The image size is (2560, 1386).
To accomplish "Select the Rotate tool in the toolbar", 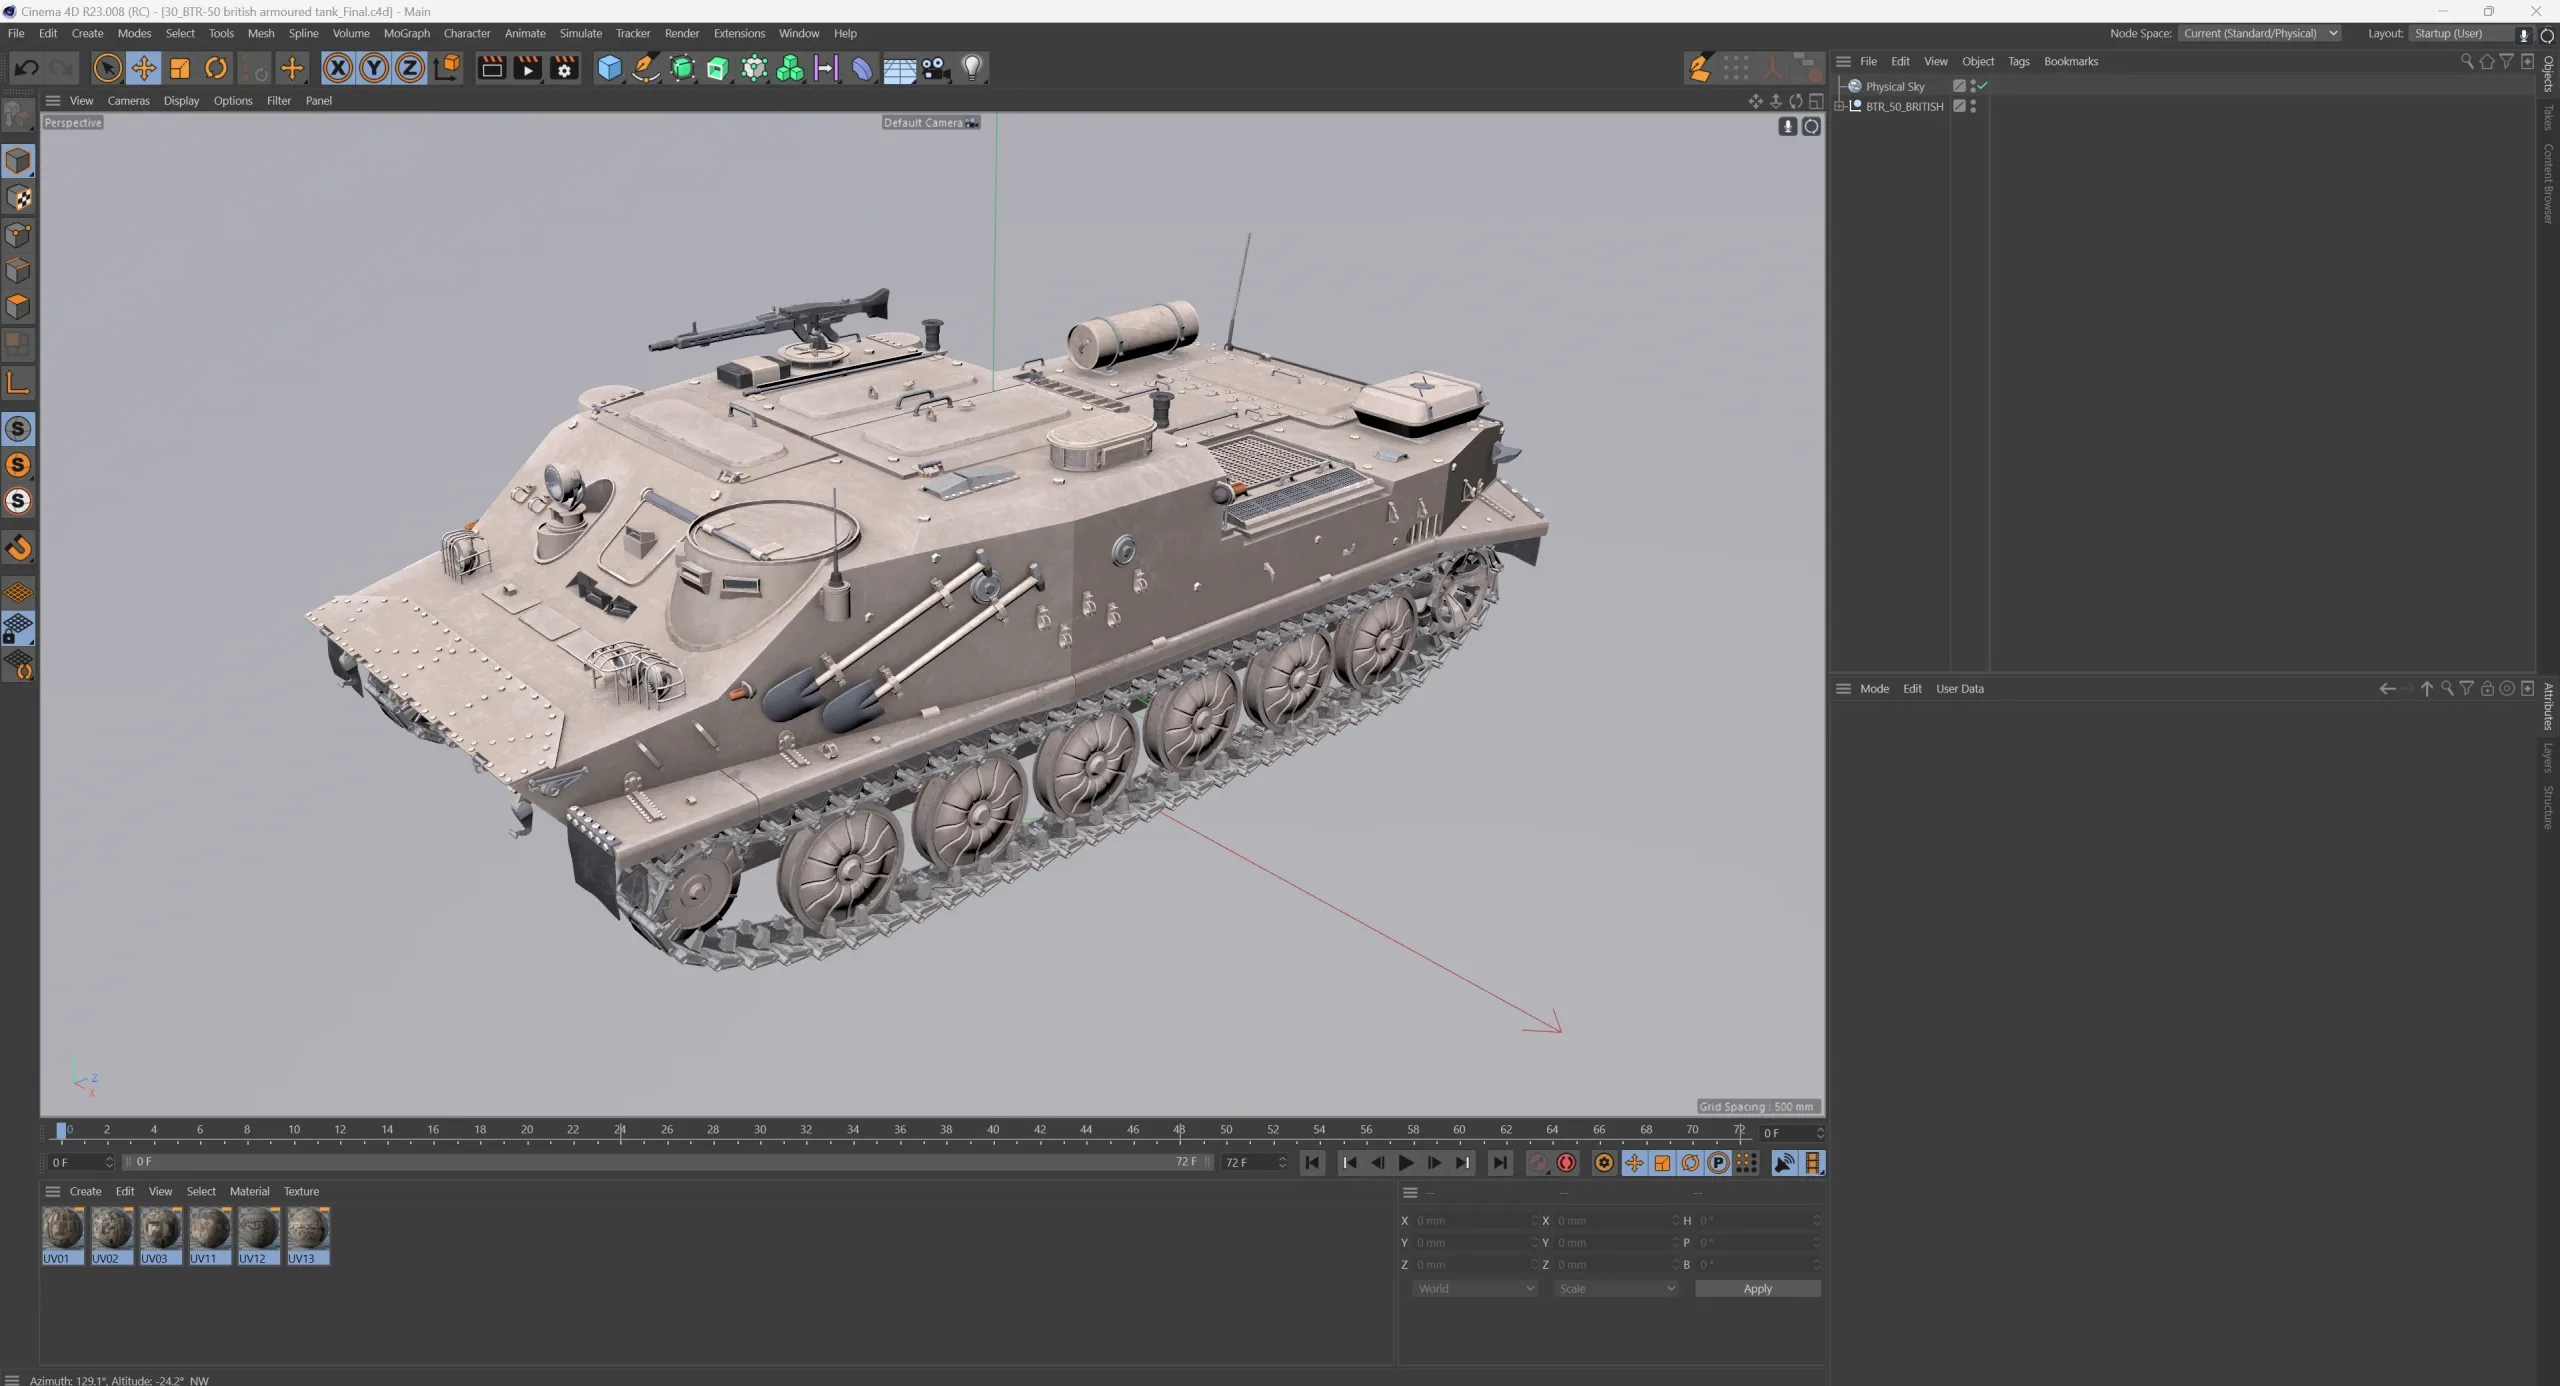I will tap(216, 67).
